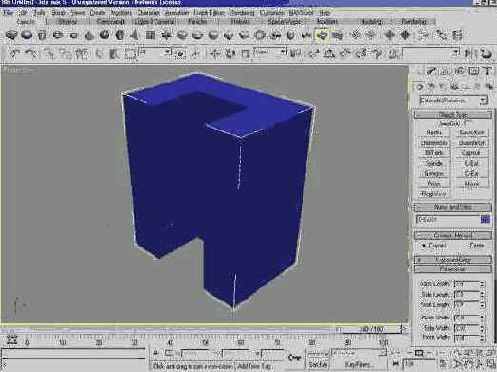The image size is (497, 372).
Task: Open the Key Filters button
Action: pyautogui.click(x=359, y=364)
